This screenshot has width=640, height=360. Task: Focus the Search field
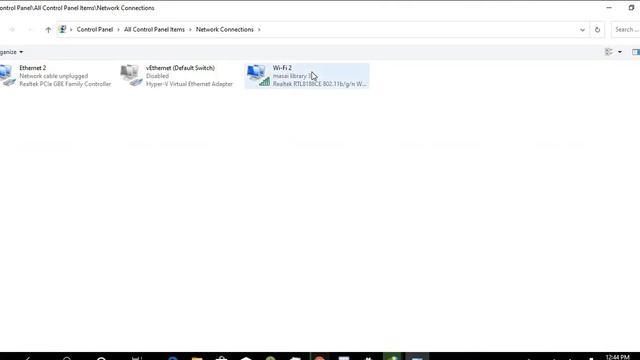click(626, 29)
